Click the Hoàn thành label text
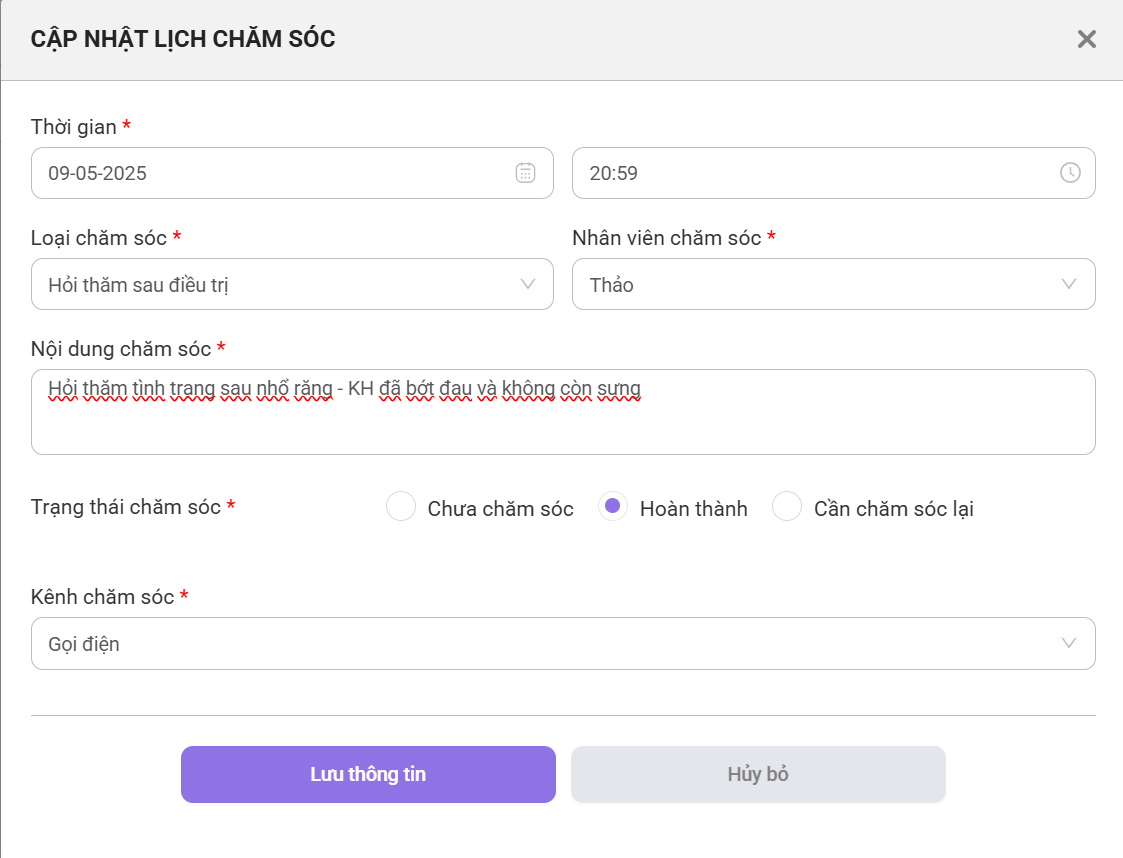This screenshot has width=1123, height=858. (693, 509)
